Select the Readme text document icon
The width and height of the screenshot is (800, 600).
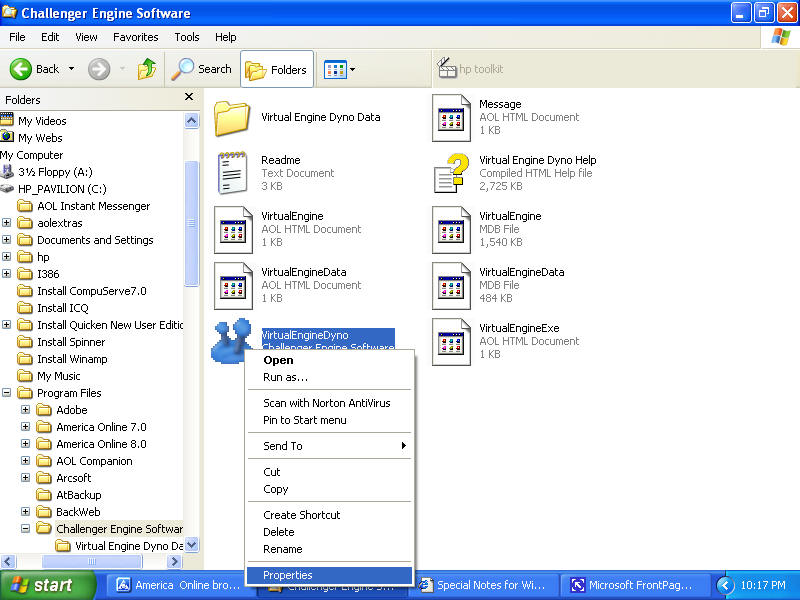click(x=232, y=173)
